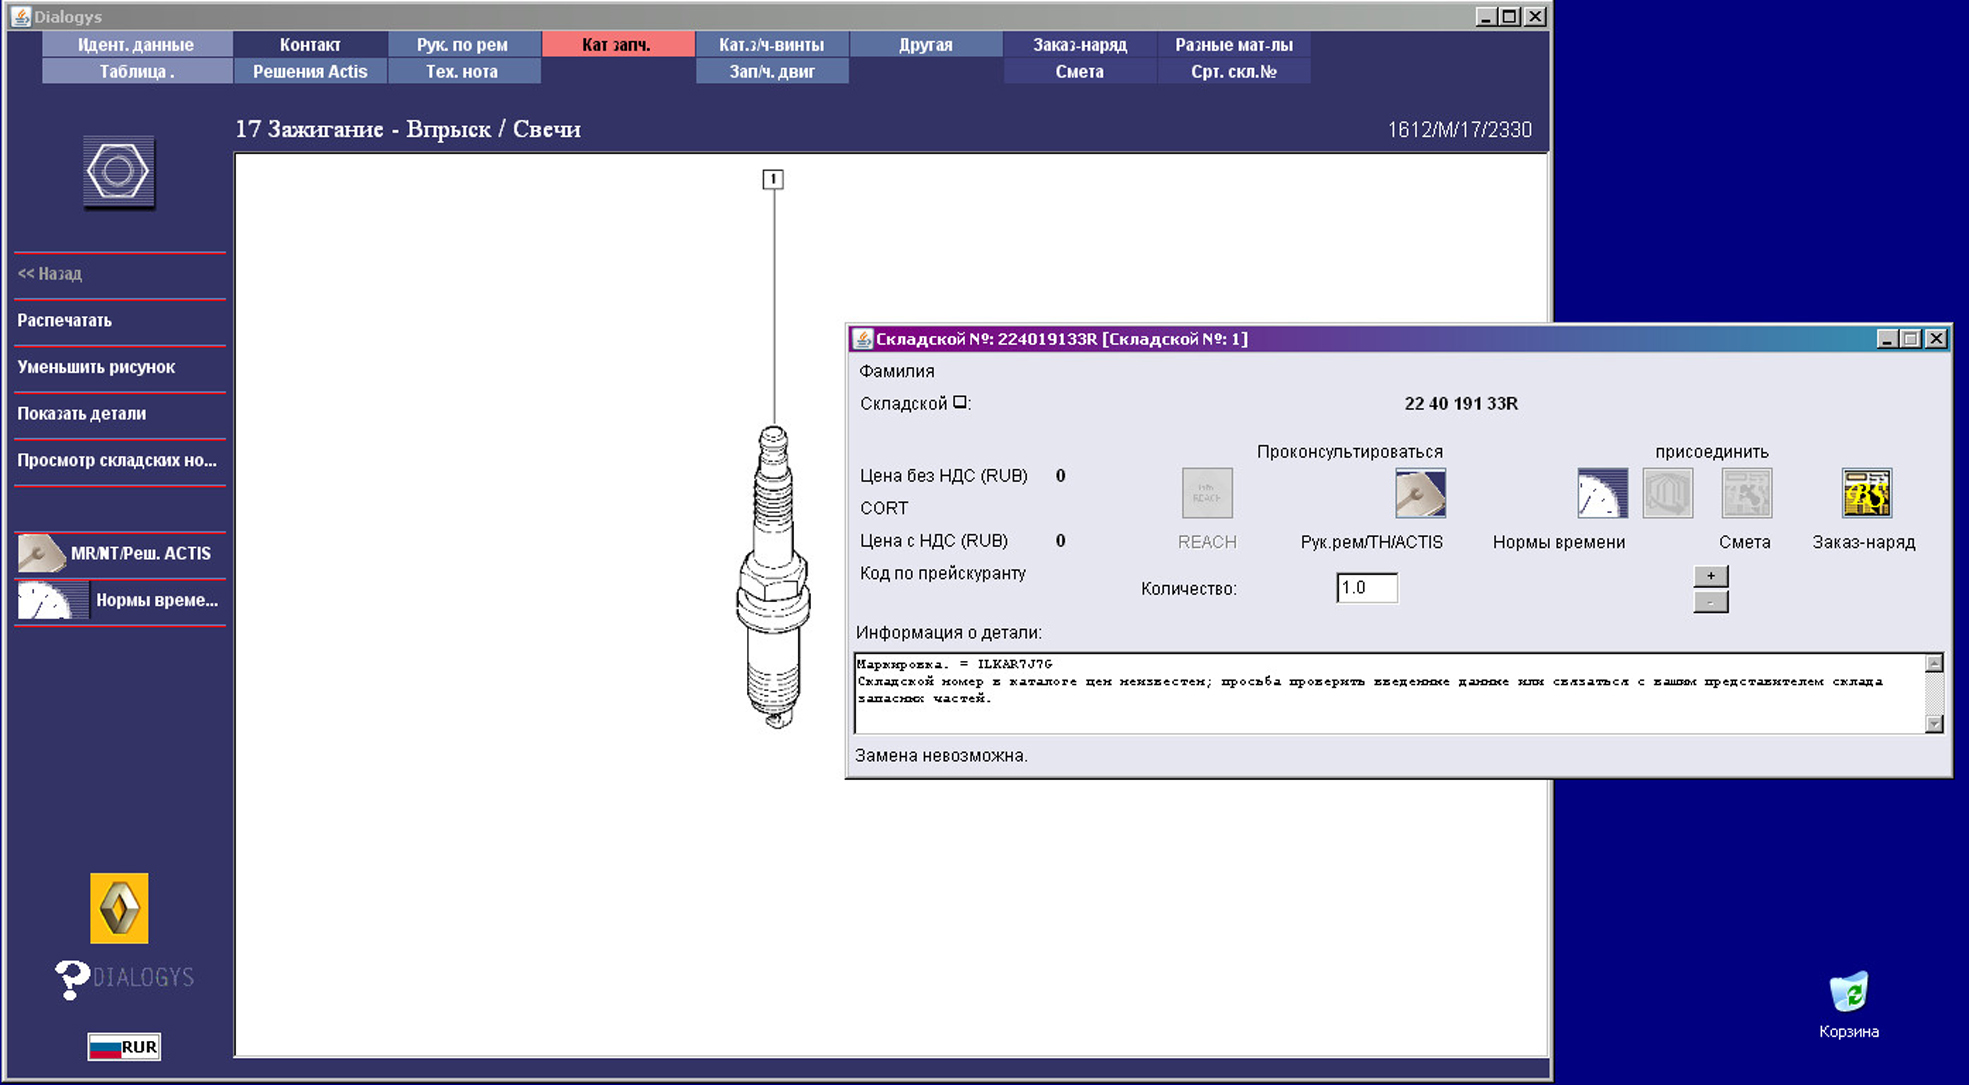Click Распечатать to print
The image size is (1969, 1085).
(x=64, y=320)
